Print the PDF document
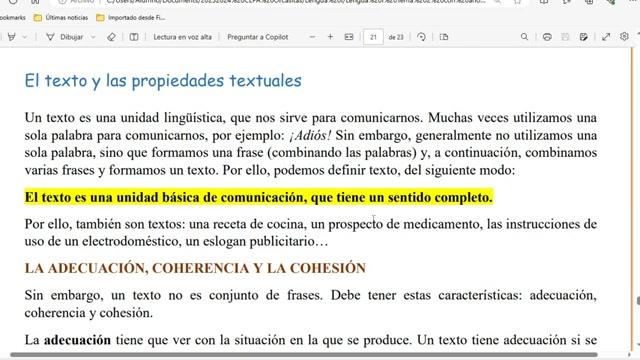The image size is (640, 360). click(547, 37)
